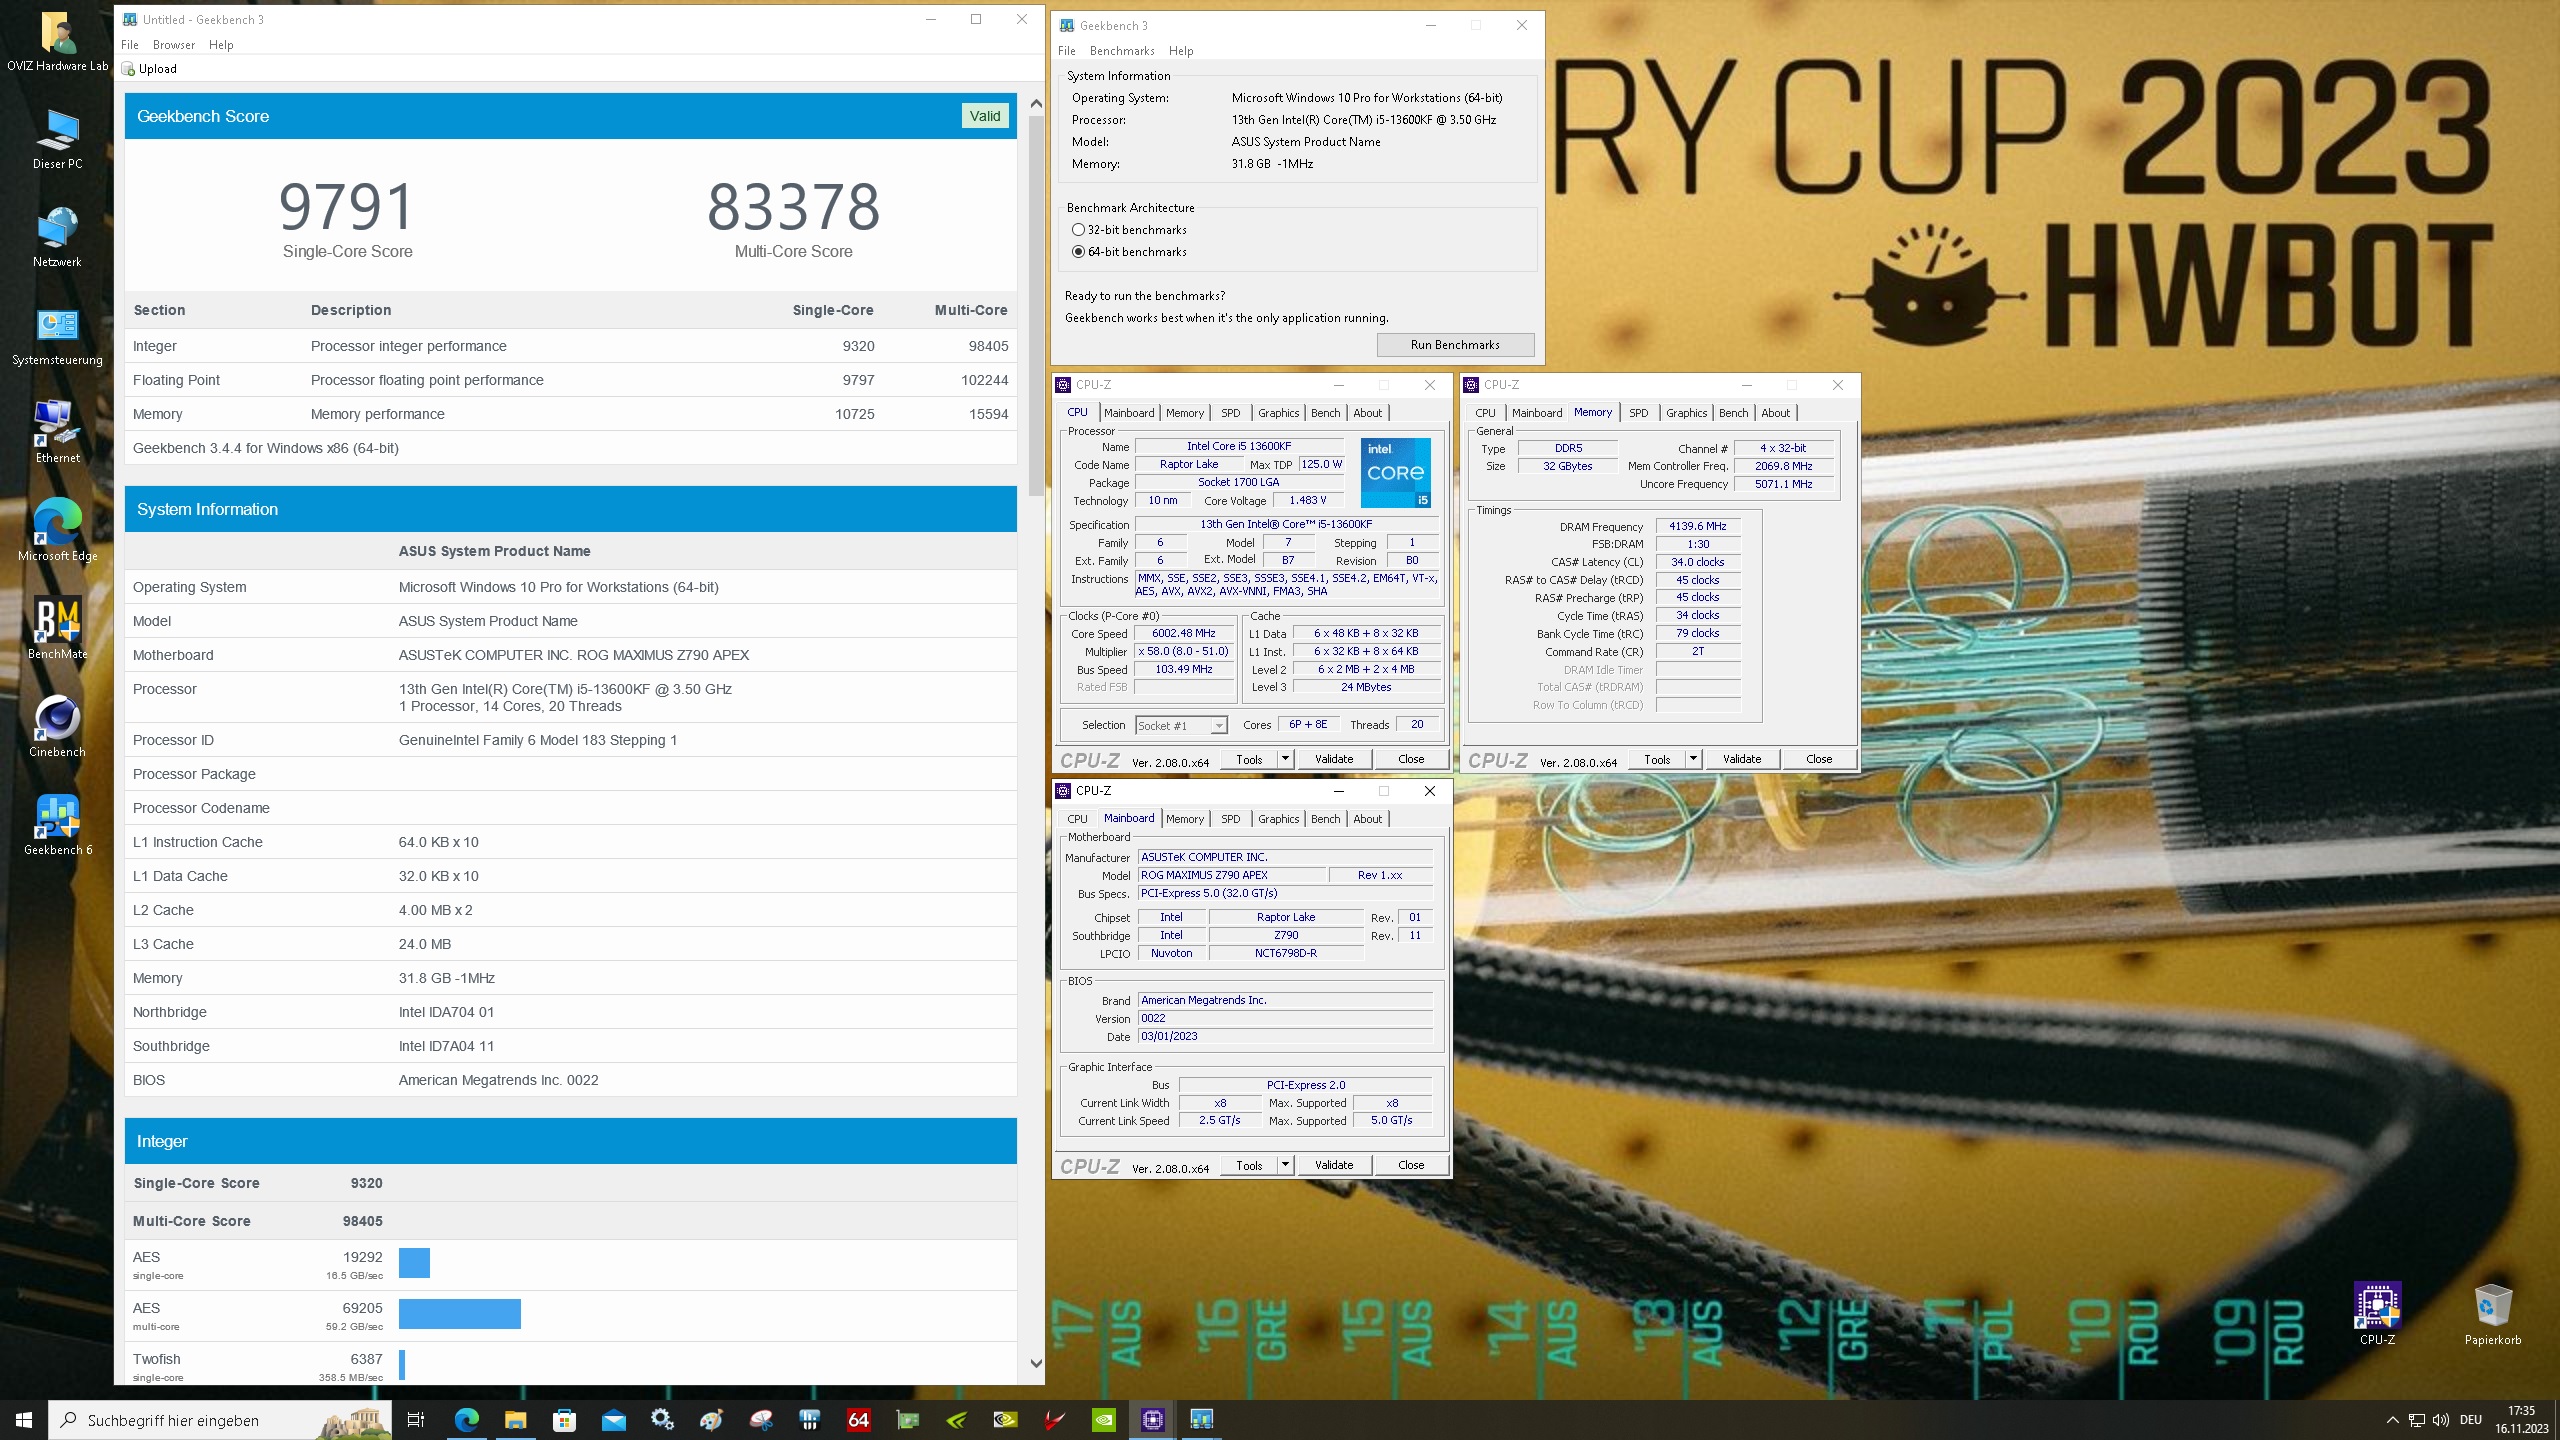Image resolution: width=2560 pixels, height=1440 pixels.
Task: Click scrollbar down arrow in Geekbench results
Action: point(1036,1363)
